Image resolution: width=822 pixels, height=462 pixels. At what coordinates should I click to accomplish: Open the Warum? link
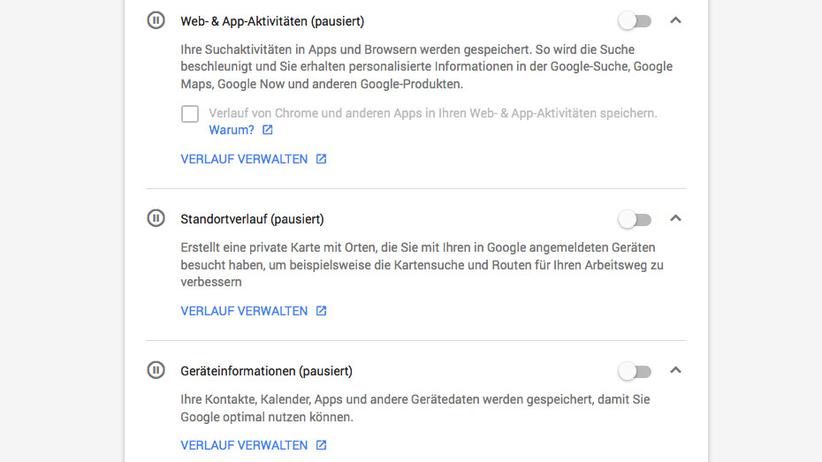[x=231, y=130]
